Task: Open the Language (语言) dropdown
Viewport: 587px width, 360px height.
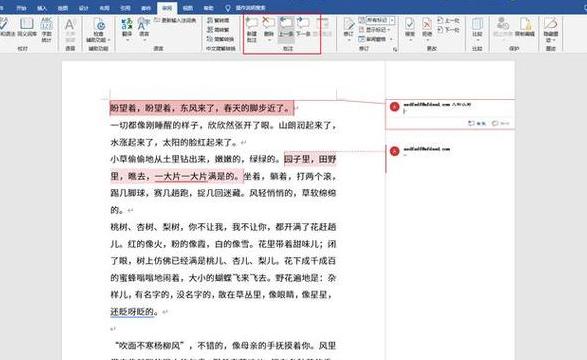Action: [x=144, y=29]
